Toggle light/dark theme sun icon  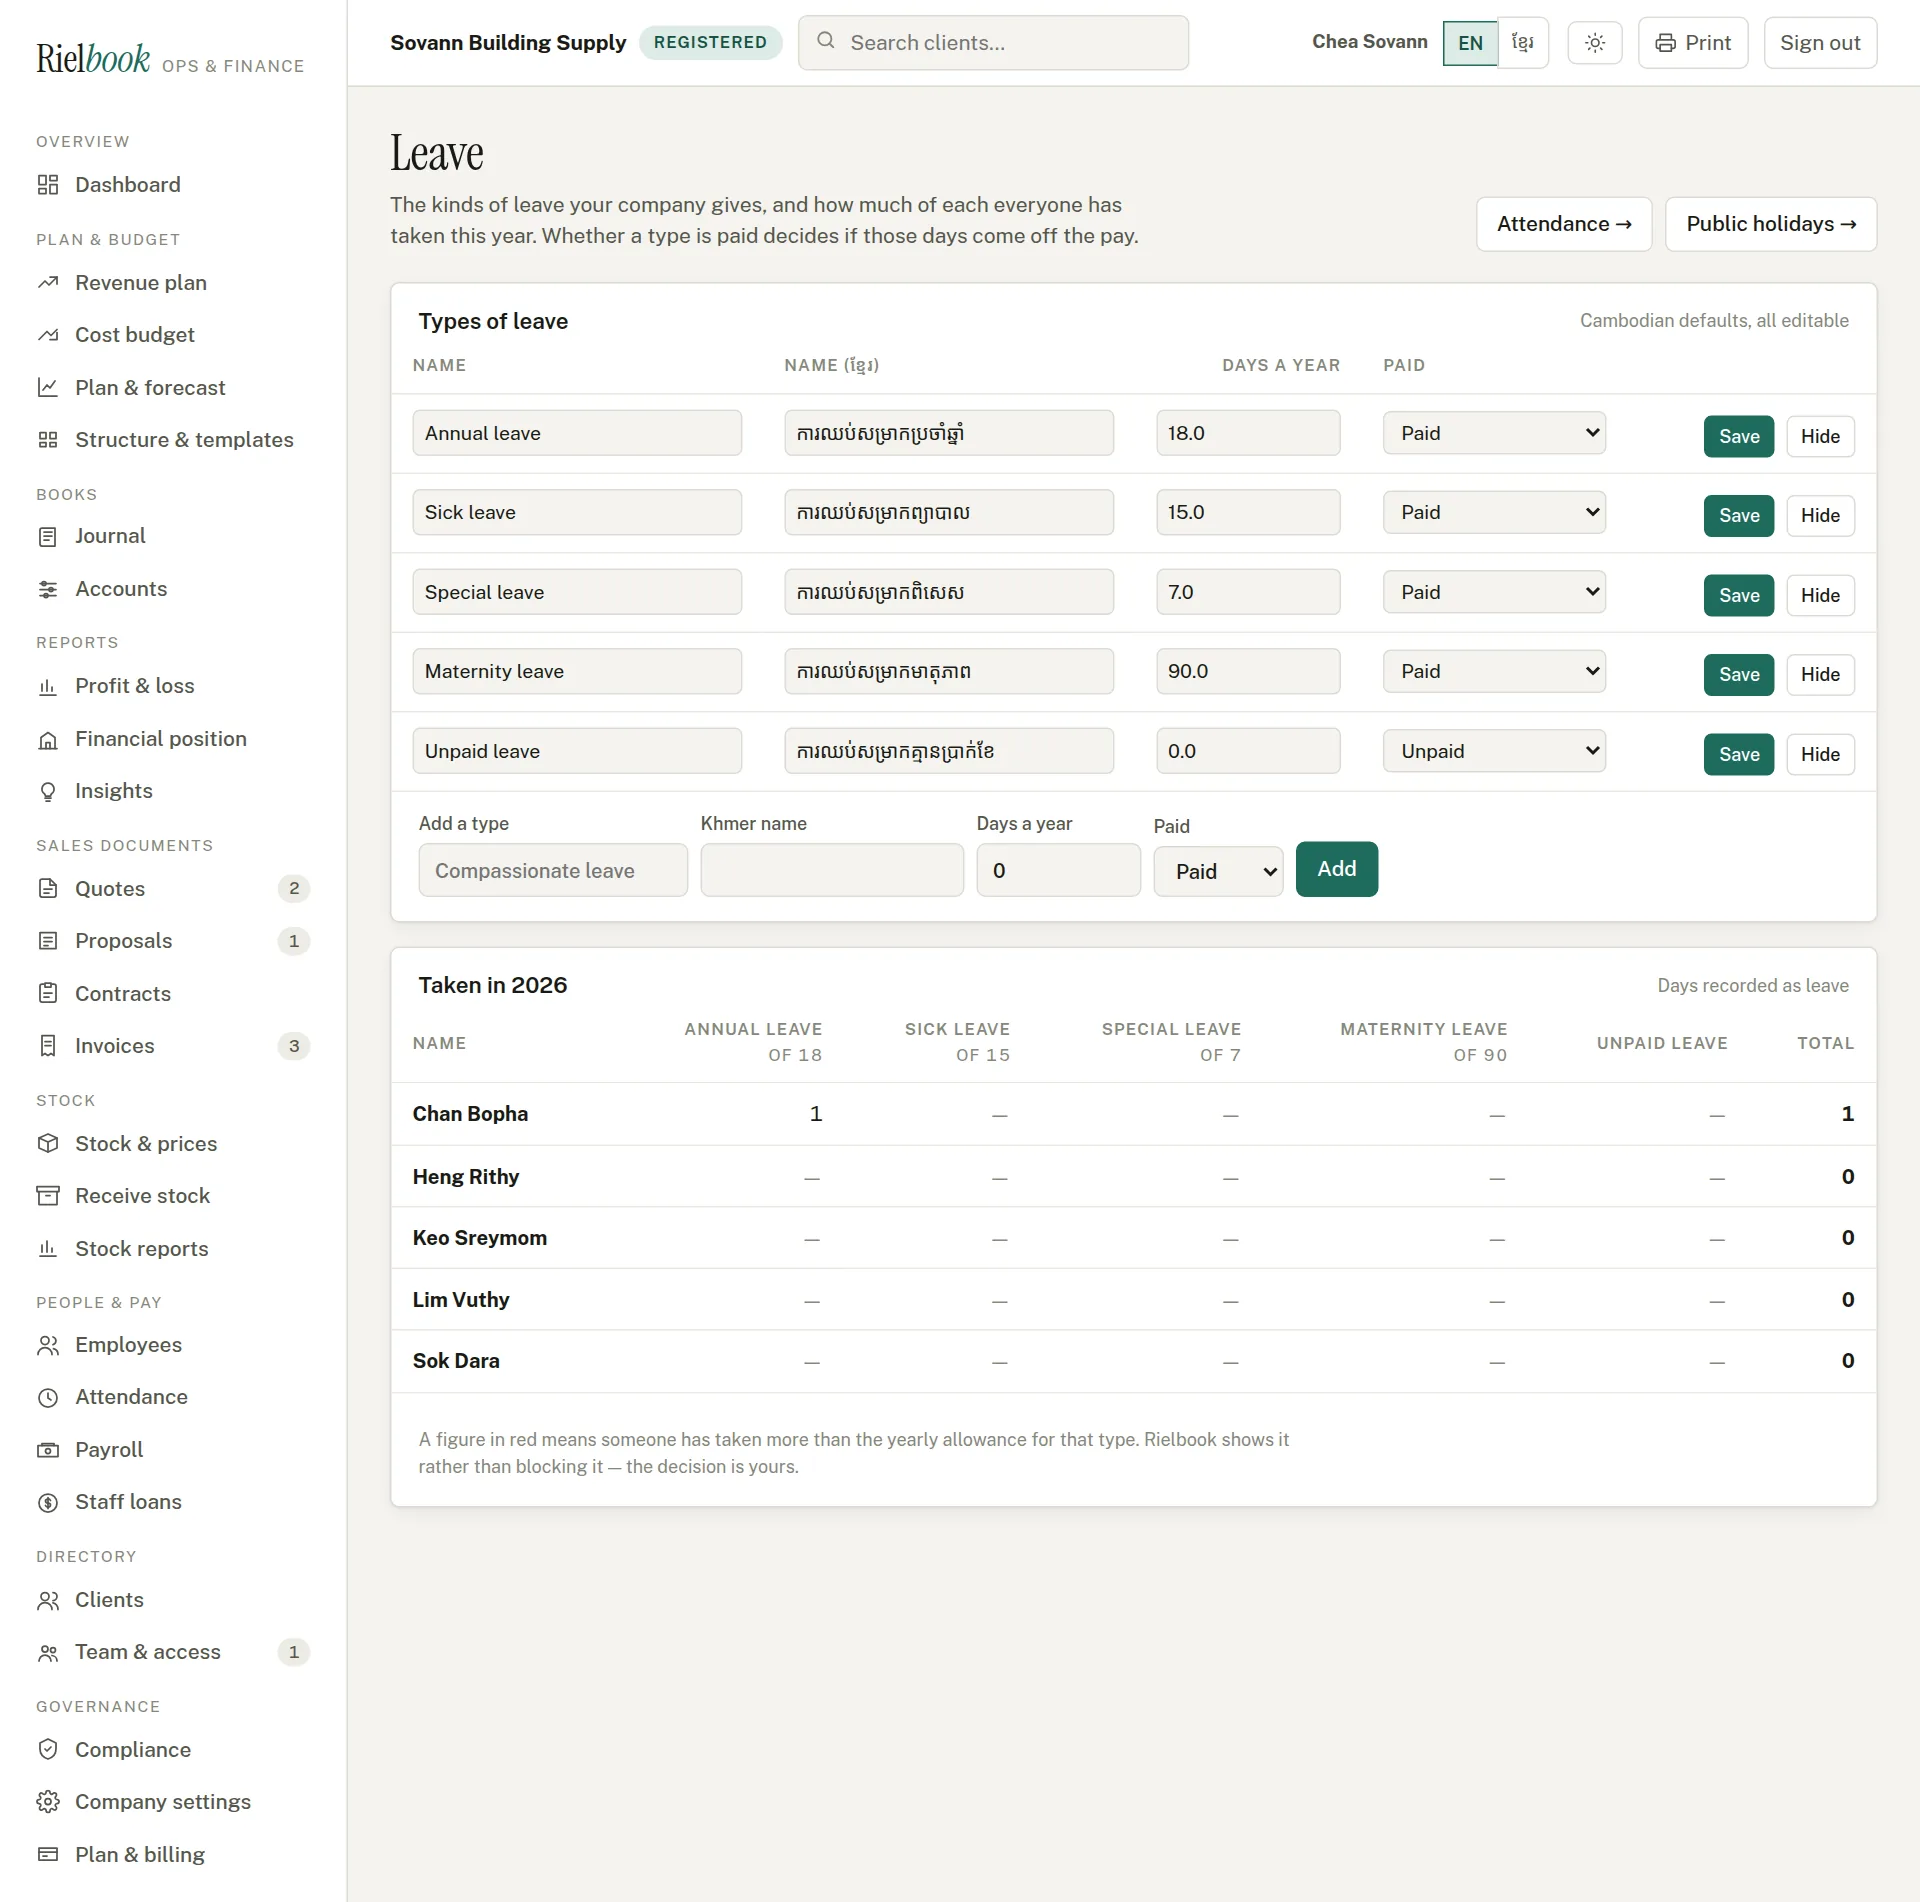pos(1595,43)
